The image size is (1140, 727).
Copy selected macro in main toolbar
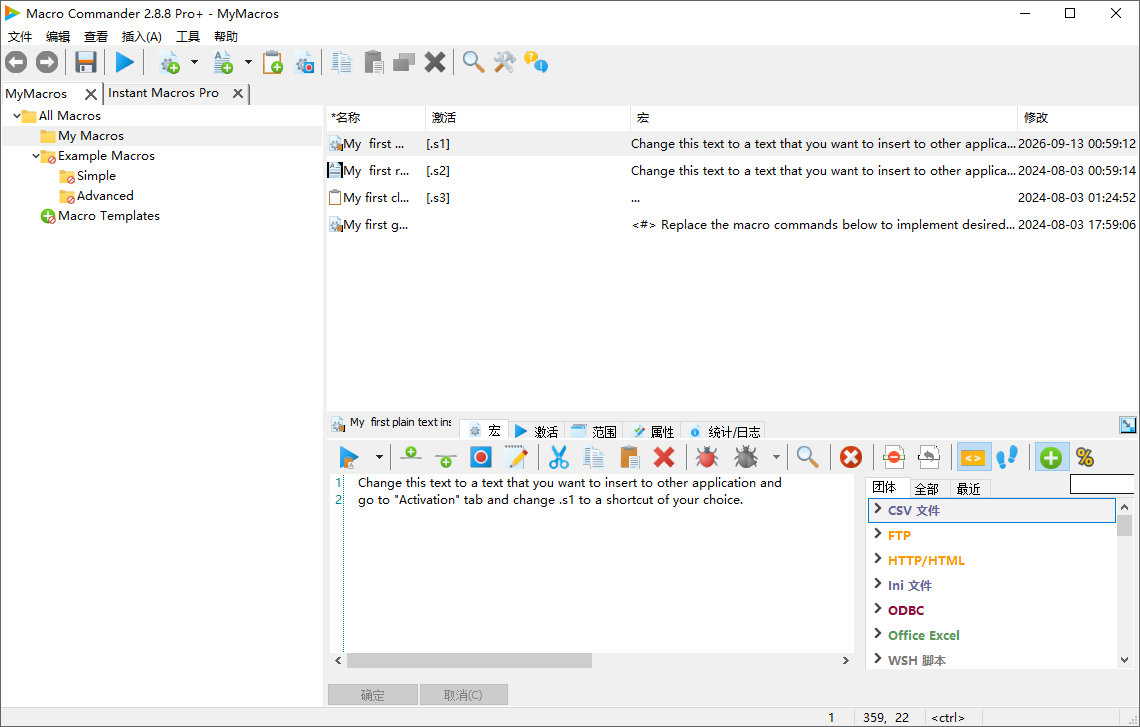[x=342, y=63]
